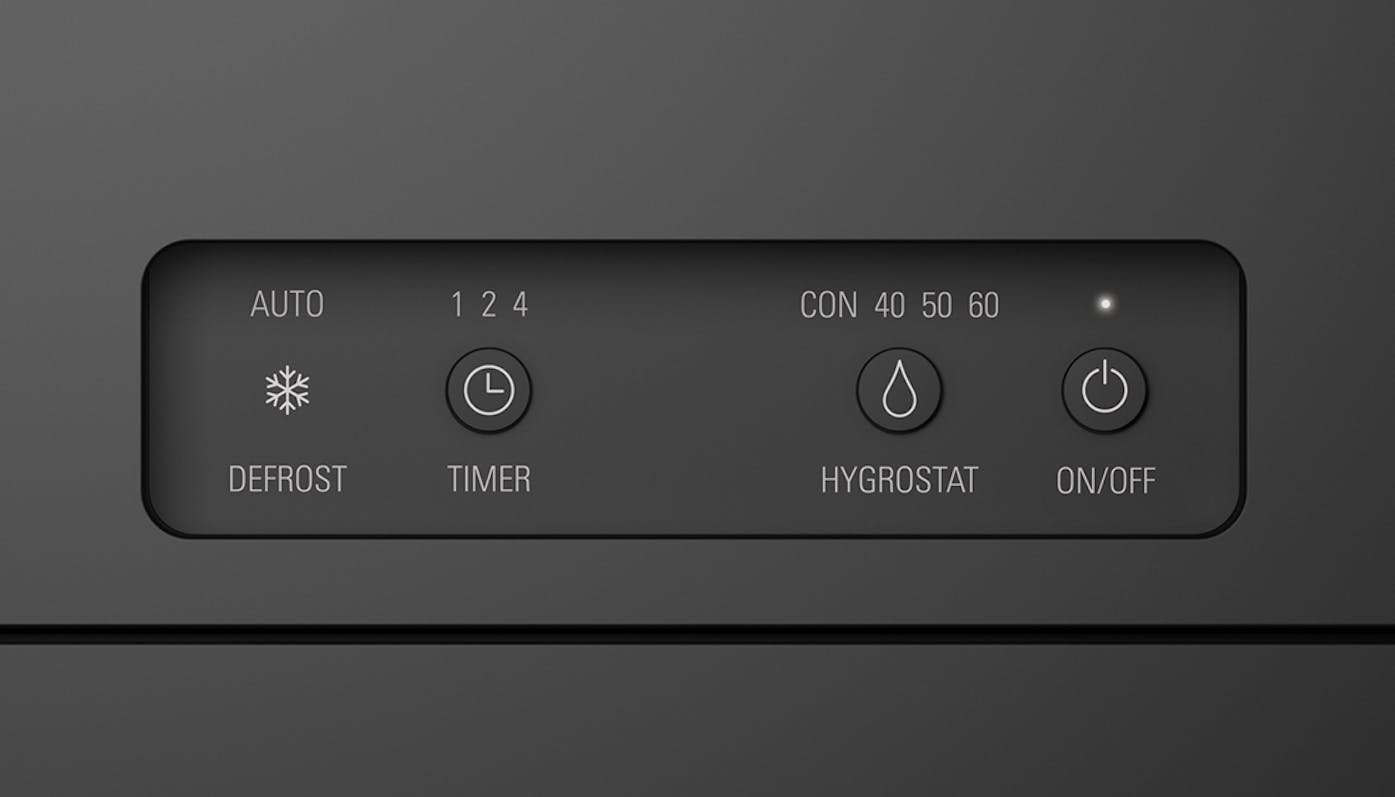Click the DEFROST text label
Viewport: 1395px width, 797px height.
click(x=287, y=480)
